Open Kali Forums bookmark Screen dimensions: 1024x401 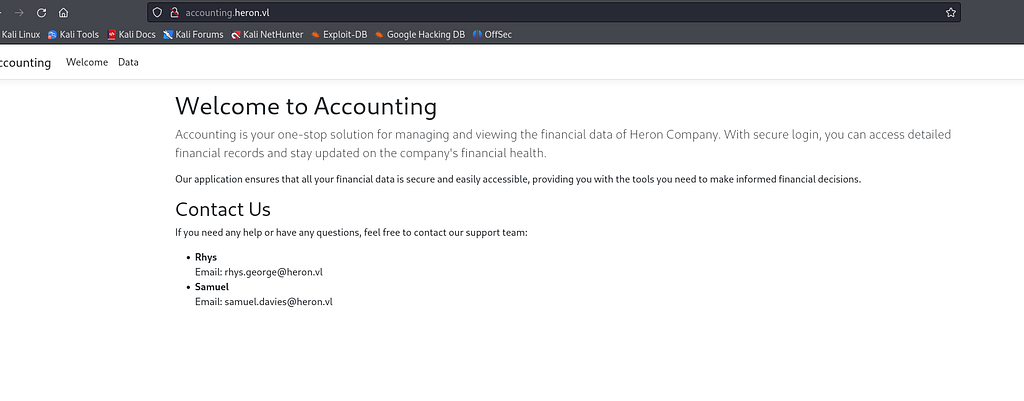coord(193,35)
